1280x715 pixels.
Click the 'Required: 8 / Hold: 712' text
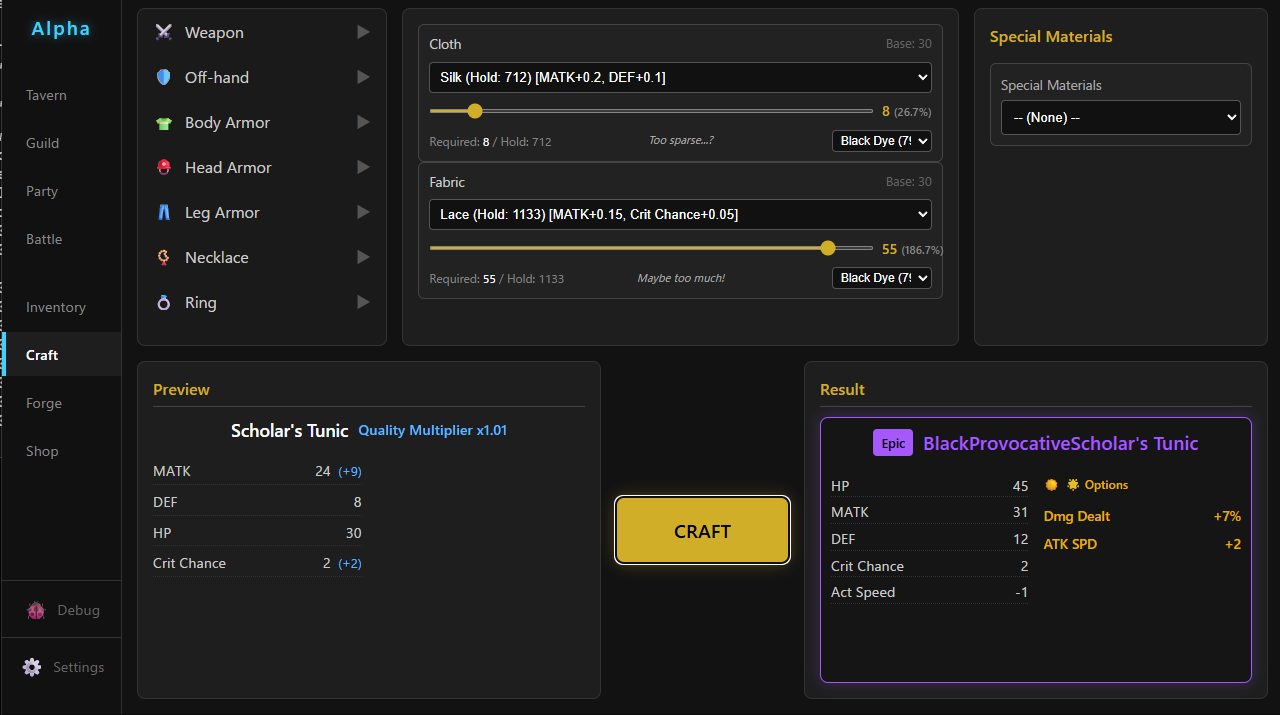pyautogui.click(x=490, y=142)
